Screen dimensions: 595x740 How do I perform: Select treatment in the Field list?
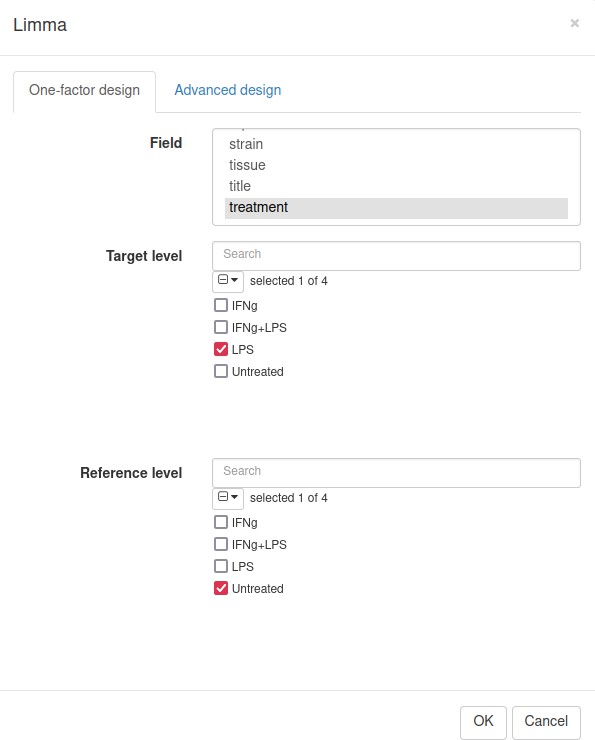pyautogui.click(x=396, y=208)
